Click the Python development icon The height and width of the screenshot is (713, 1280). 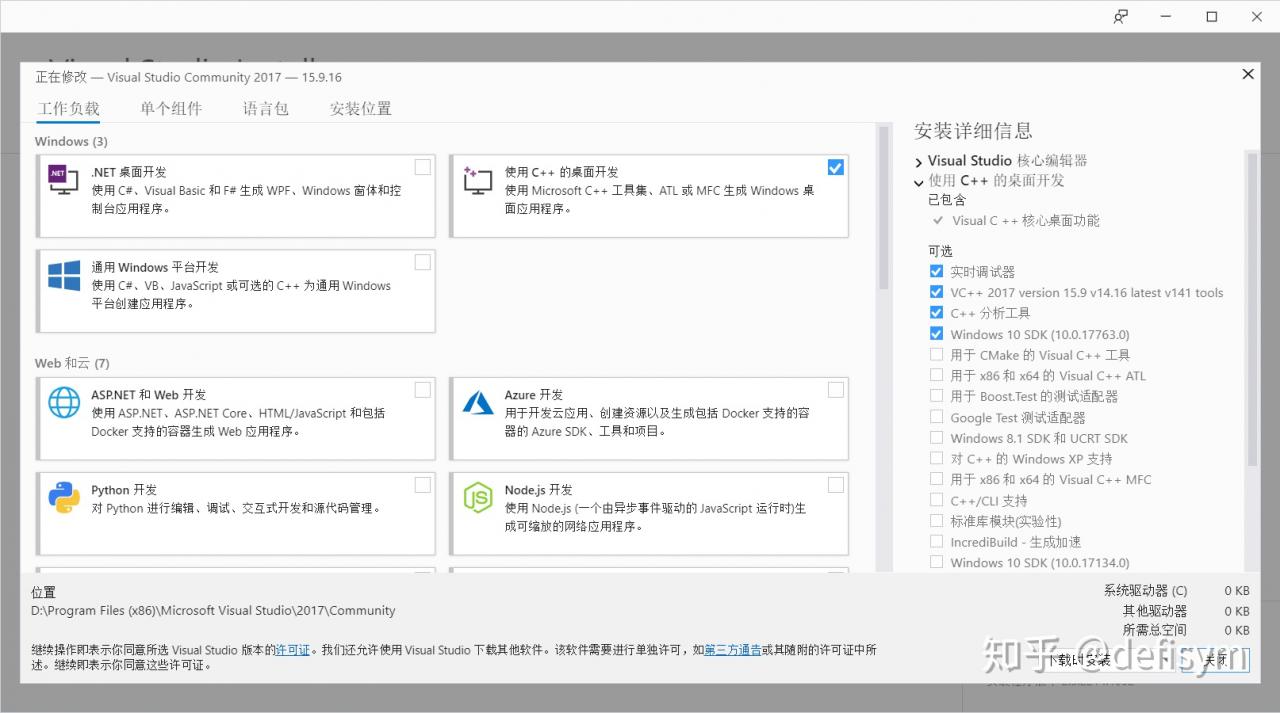pos(64,497)
